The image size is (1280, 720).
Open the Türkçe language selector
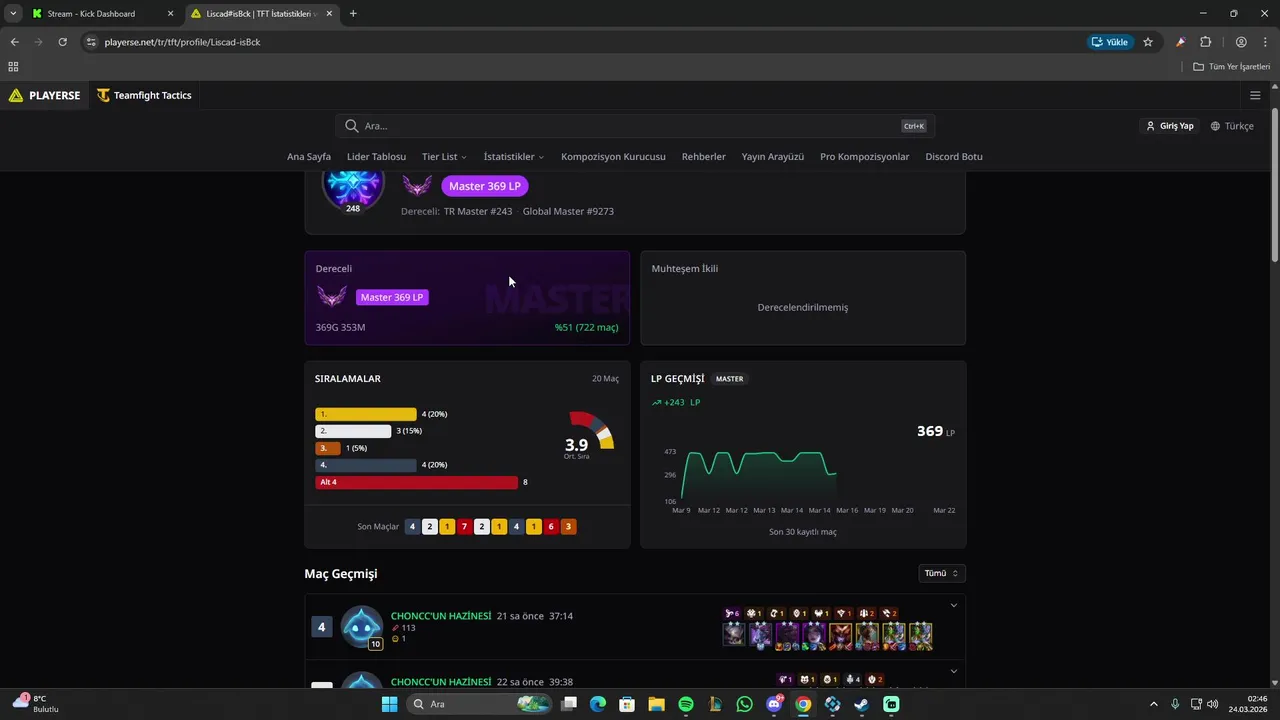[1232, 126]
